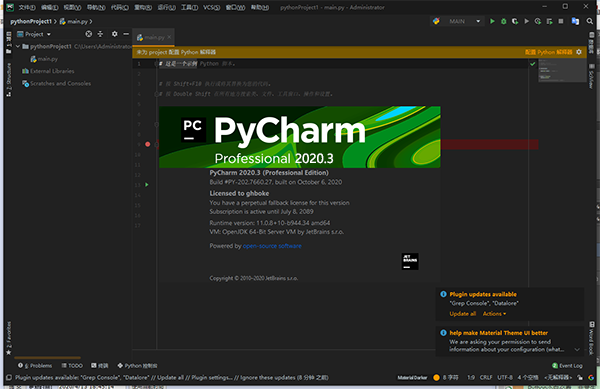Collapse all using the Project panel arrows icon

(x=100, y=34)
